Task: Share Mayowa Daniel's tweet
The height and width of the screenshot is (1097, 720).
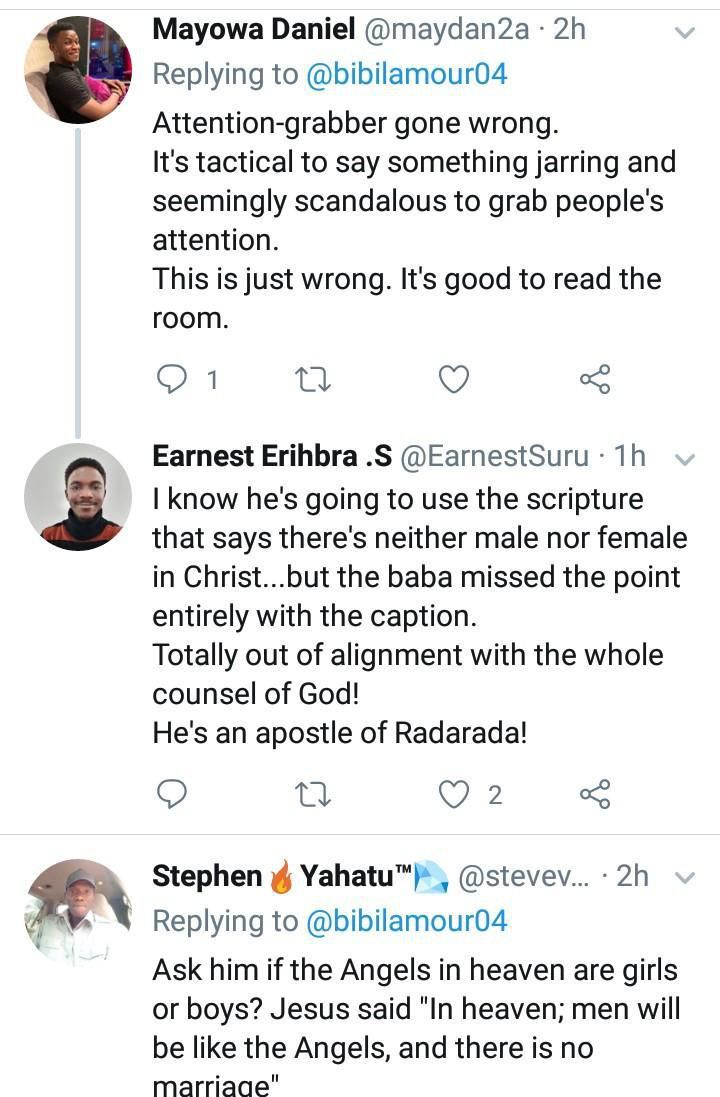Action: click(x=595, y=380)
